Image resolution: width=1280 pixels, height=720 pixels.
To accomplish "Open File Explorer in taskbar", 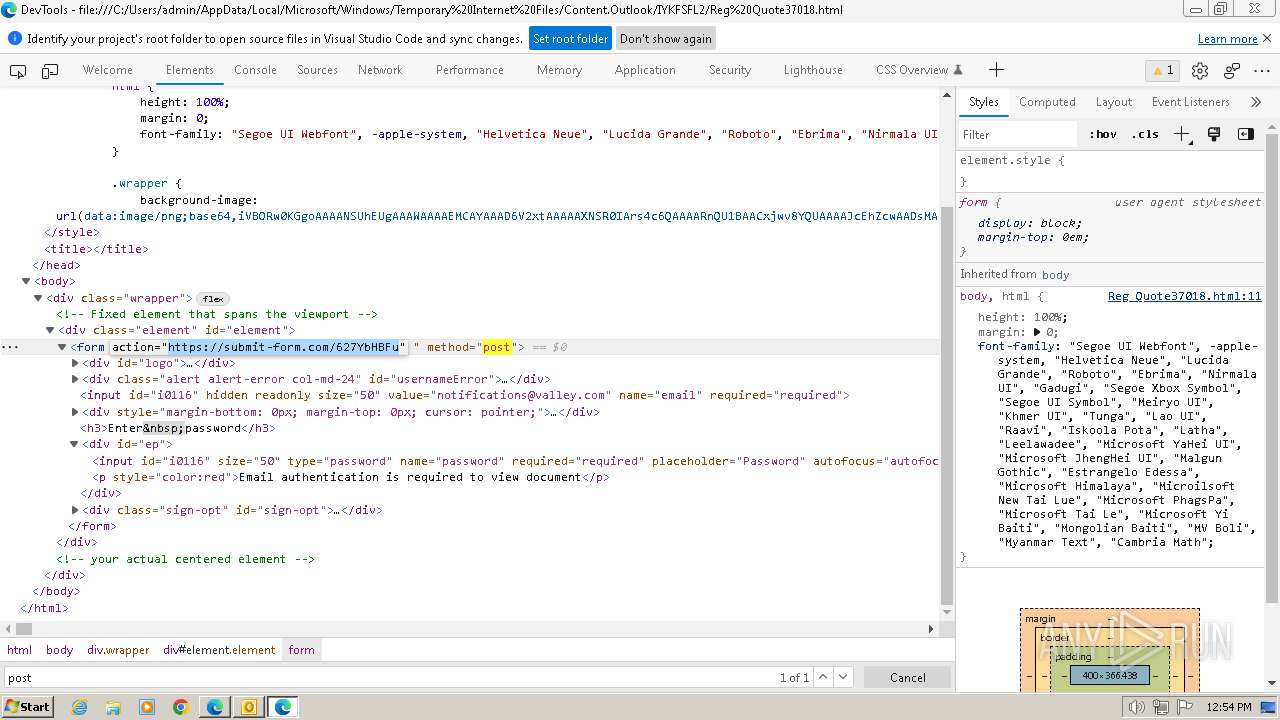I will click(113, 707).
